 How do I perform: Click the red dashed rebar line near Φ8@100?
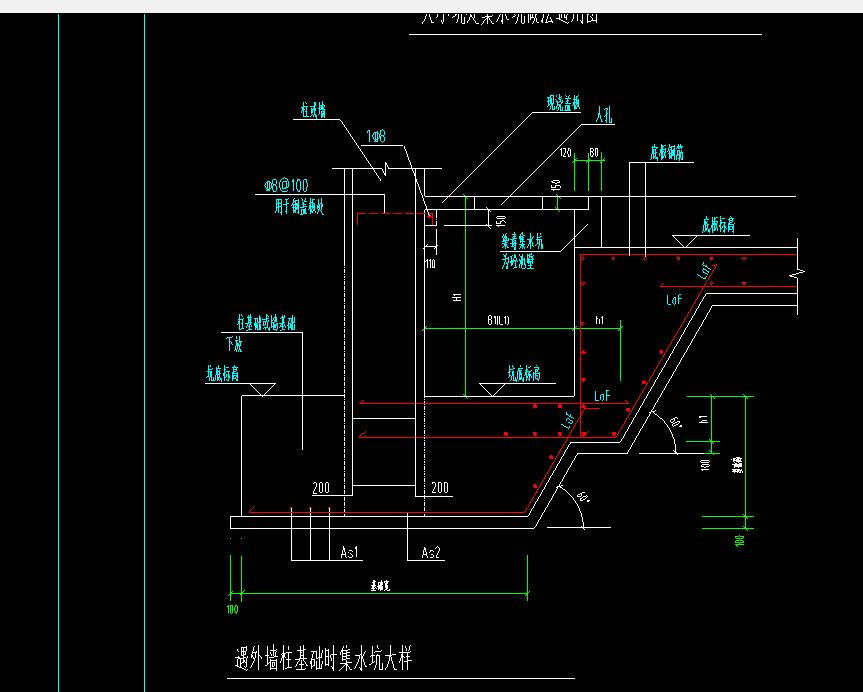(393, 216)
